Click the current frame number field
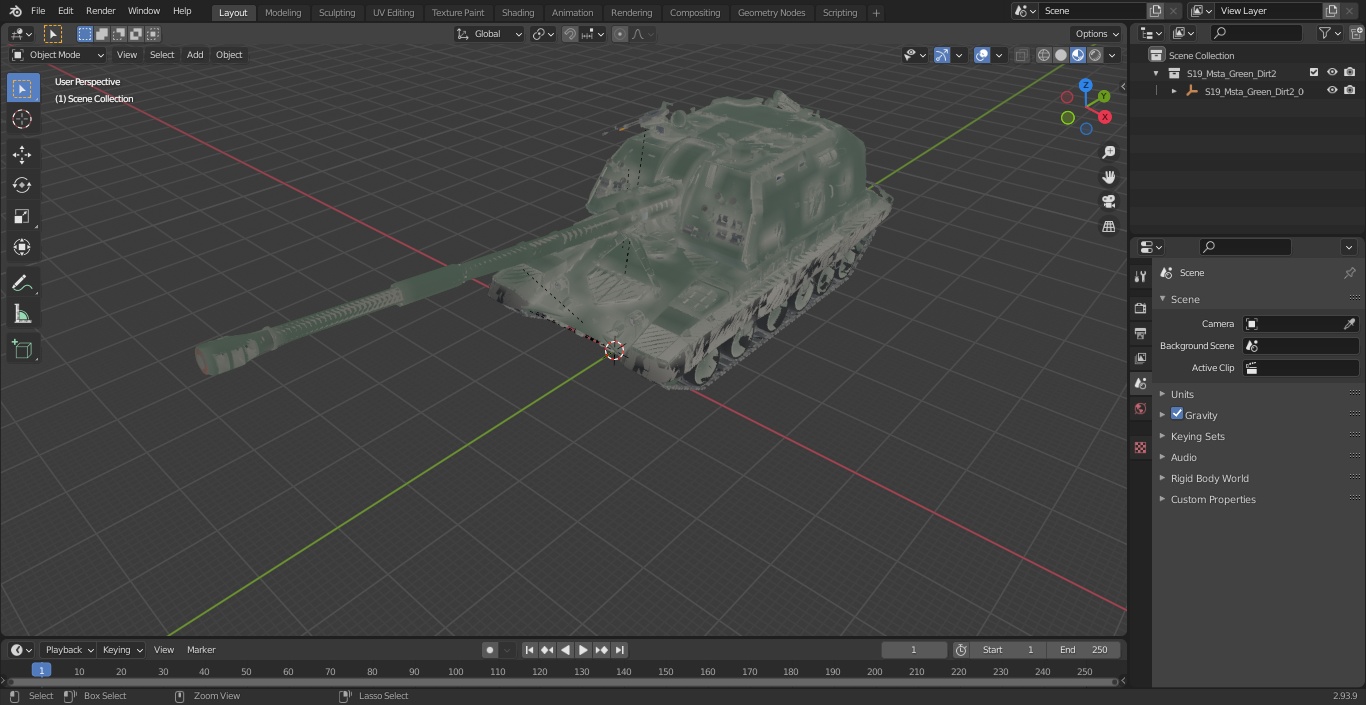1366x705 pixels. [914, 650]
